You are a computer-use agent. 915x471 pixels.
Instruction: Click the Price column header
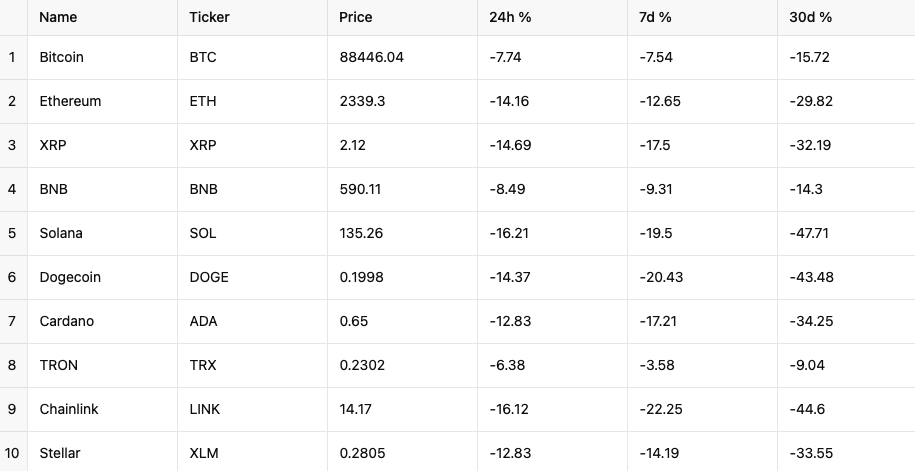(x=356, y=17)
